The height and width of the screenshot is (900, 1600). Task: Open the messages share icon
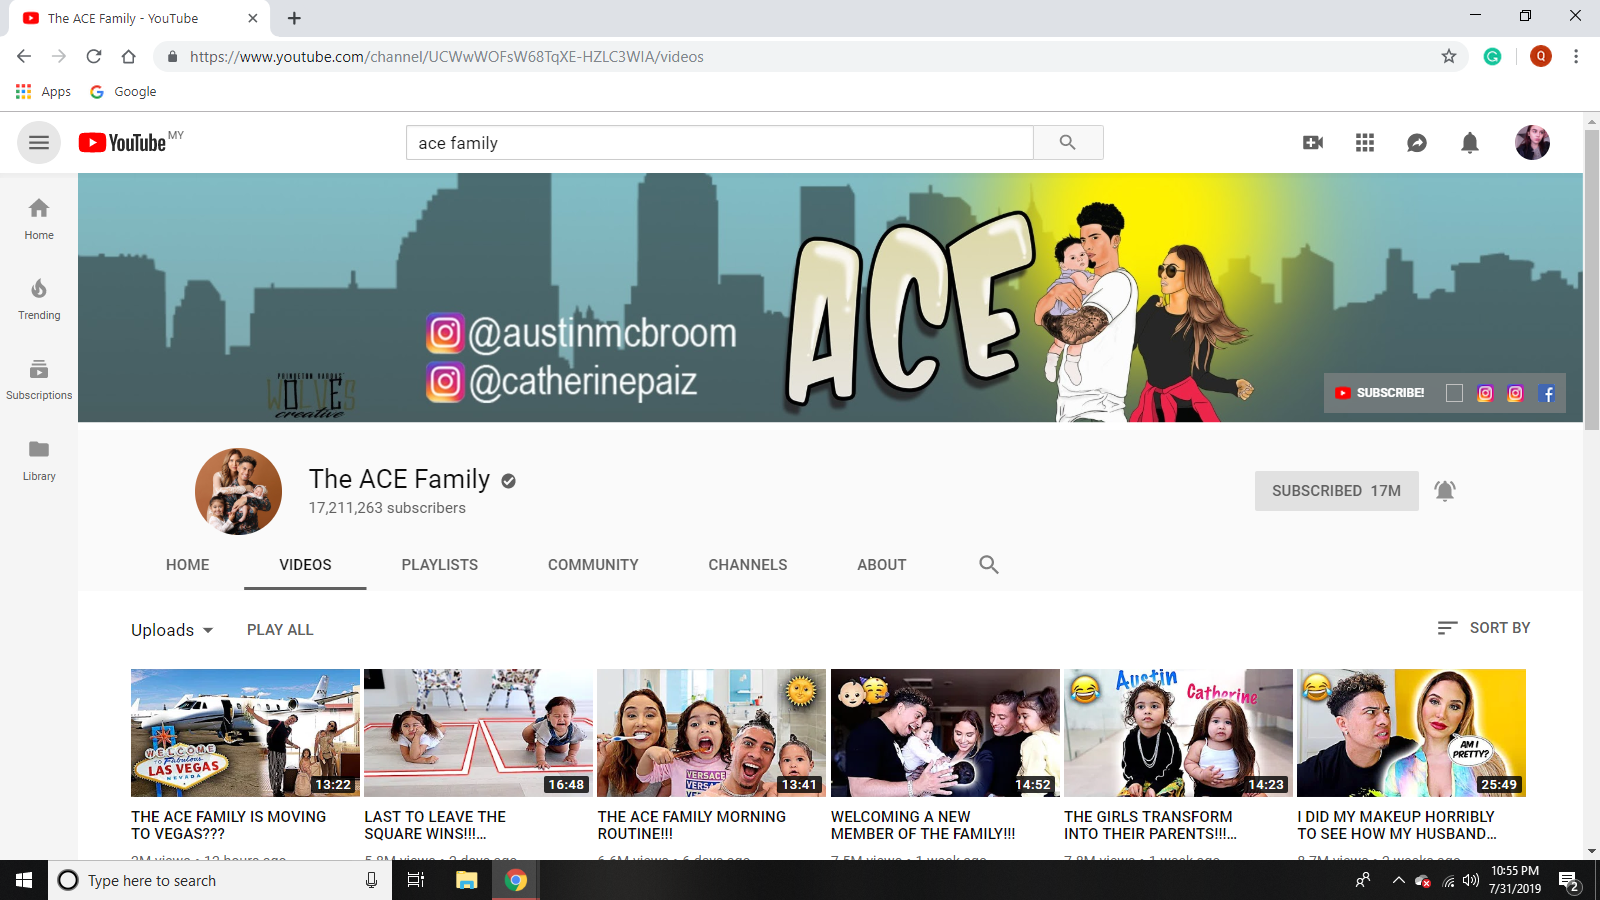click(x=1417, y=143)
